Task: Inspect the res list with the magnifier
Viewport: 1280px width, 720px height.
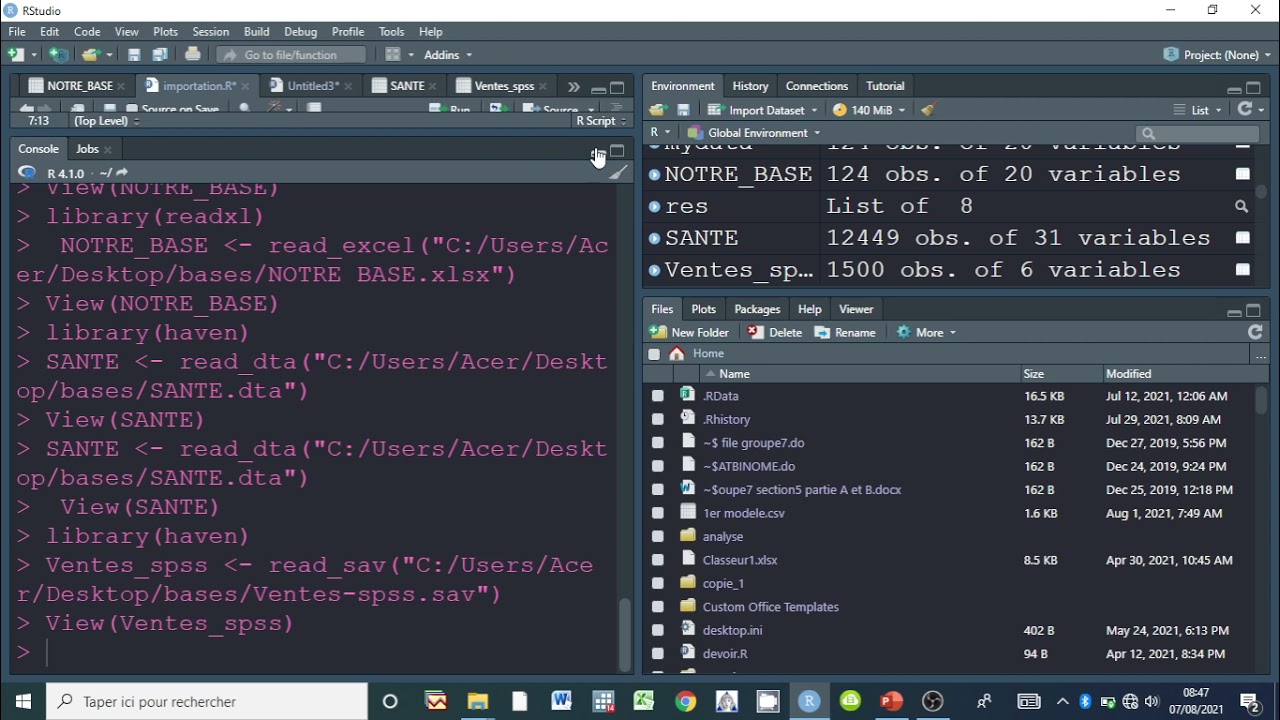Action: pos(1242,206)
